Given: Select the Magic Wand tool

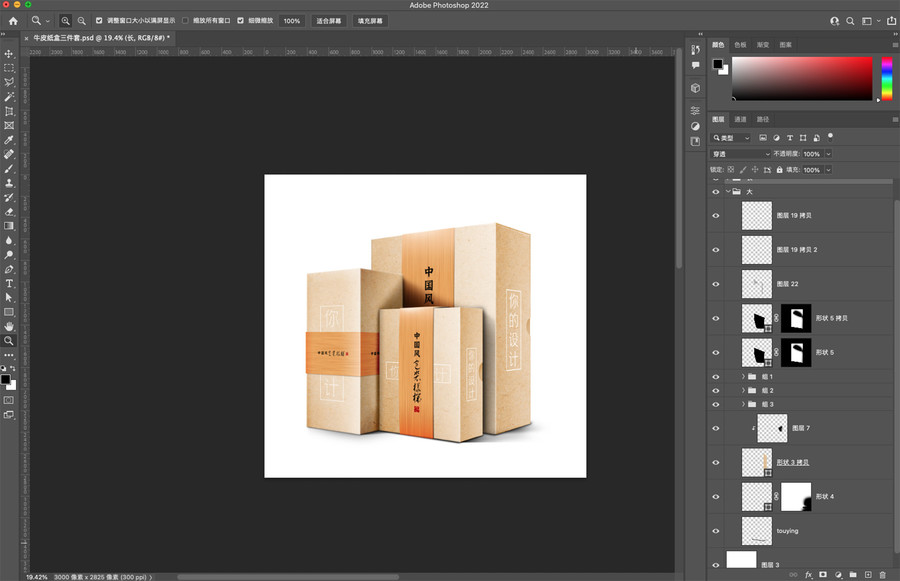Looking at the screenshot, I should [9, 97].
